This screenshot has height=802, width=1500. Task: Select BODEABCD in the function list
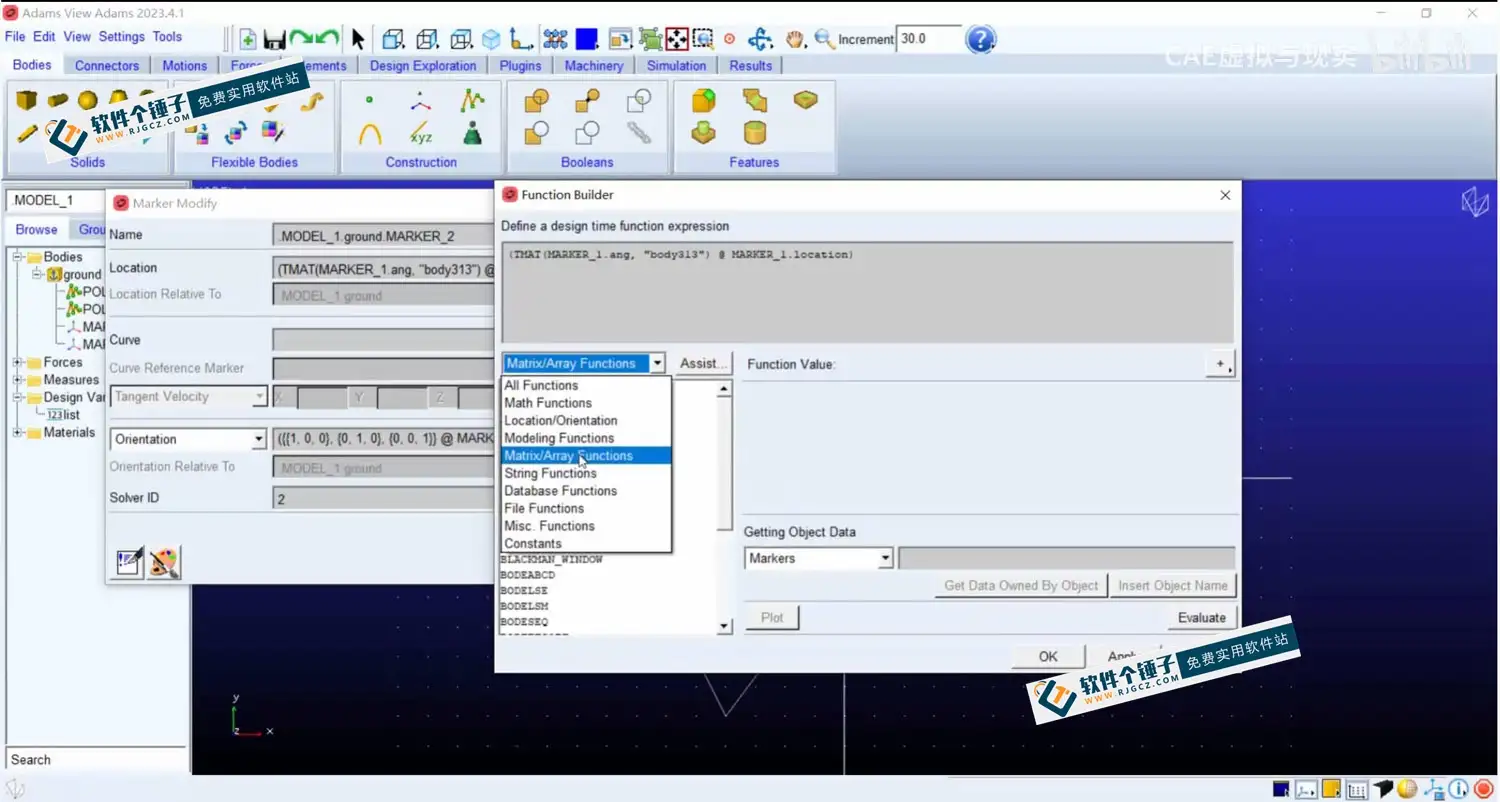tap(527, 576)
